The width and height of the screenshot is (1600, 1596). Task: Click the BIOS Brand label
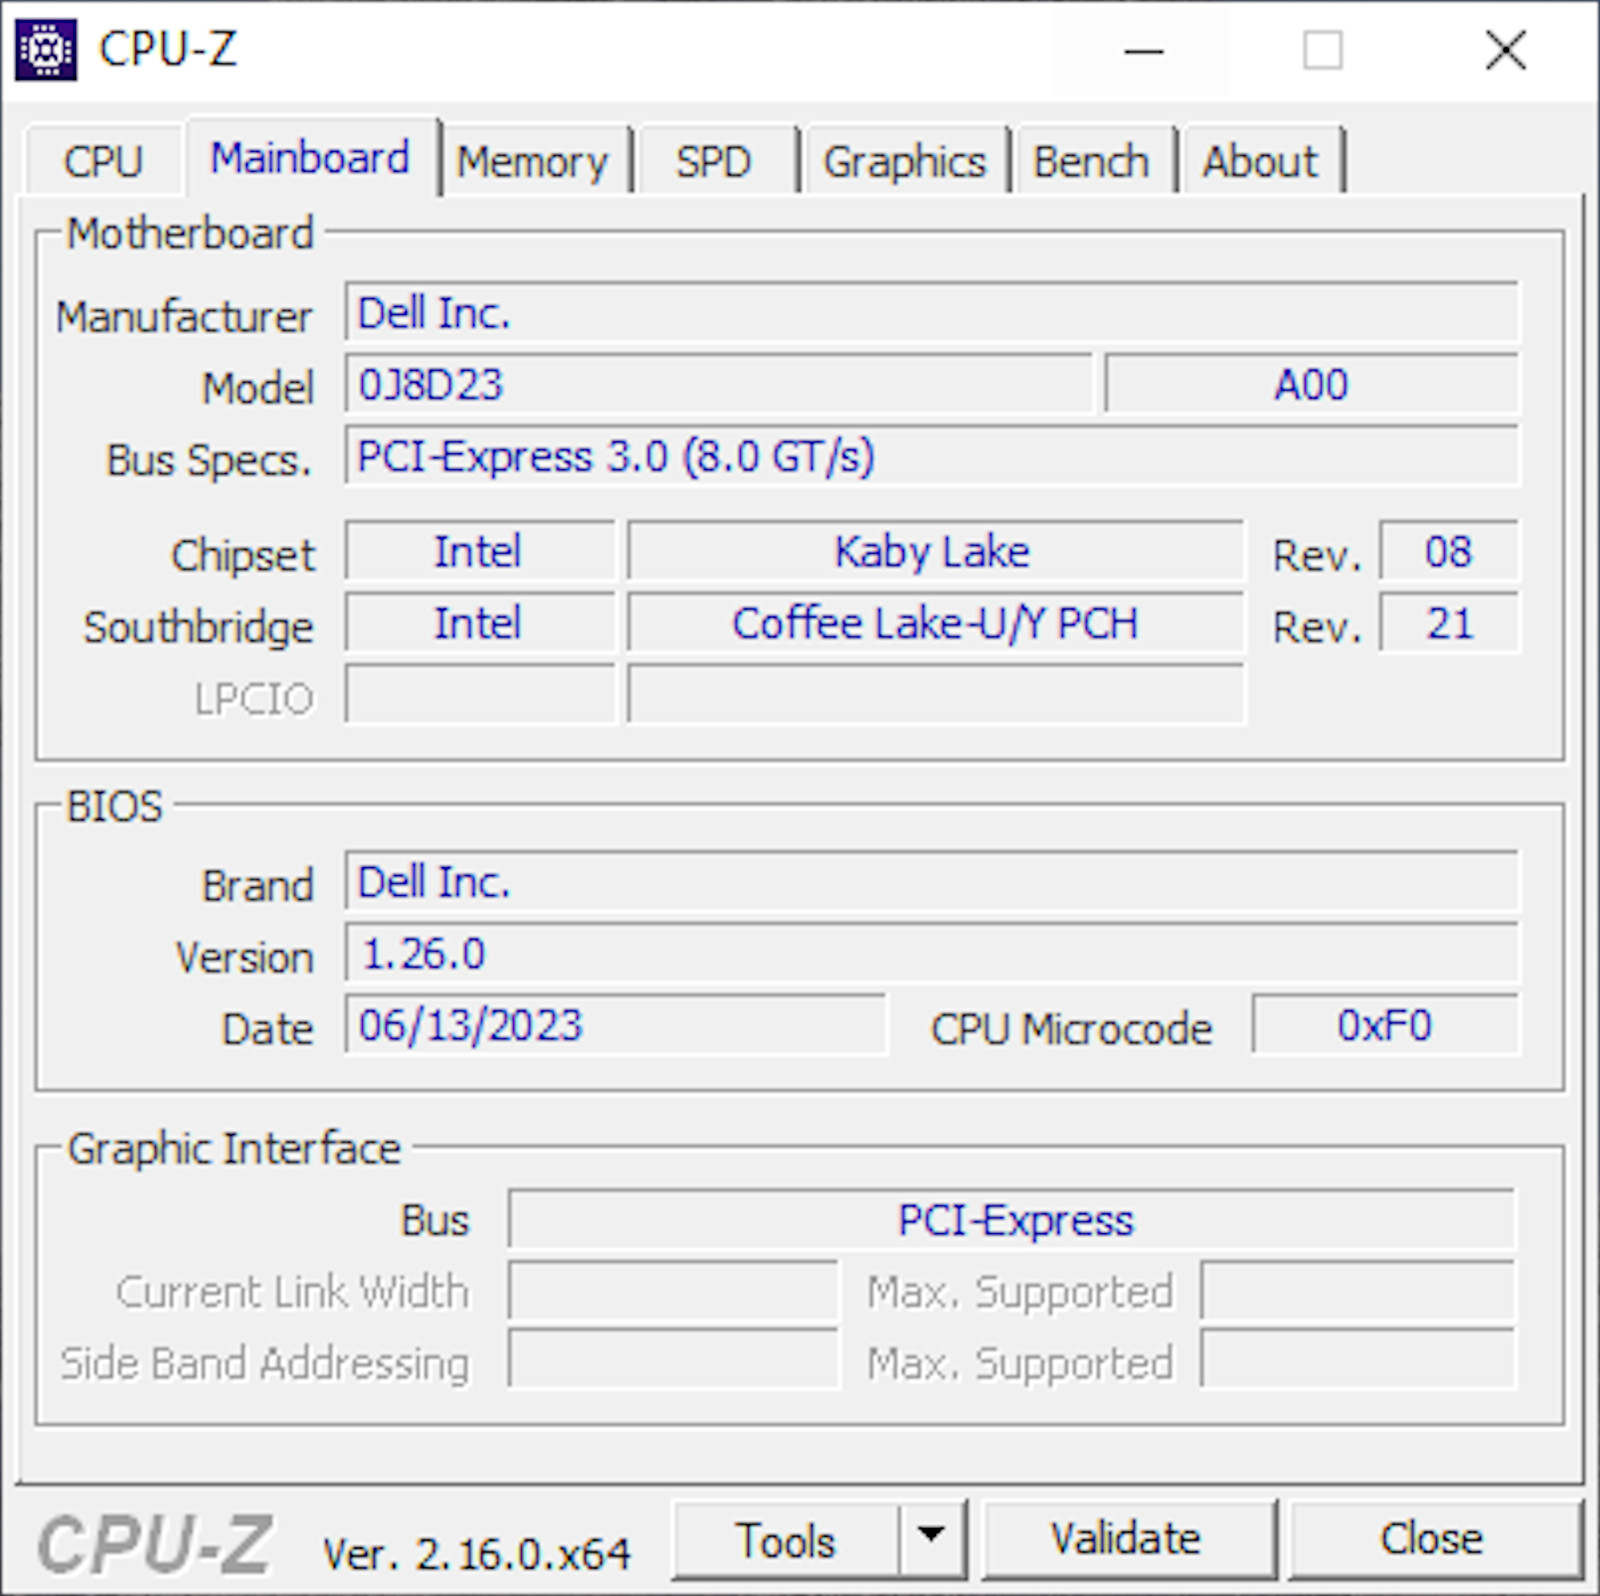click(258, 886)
